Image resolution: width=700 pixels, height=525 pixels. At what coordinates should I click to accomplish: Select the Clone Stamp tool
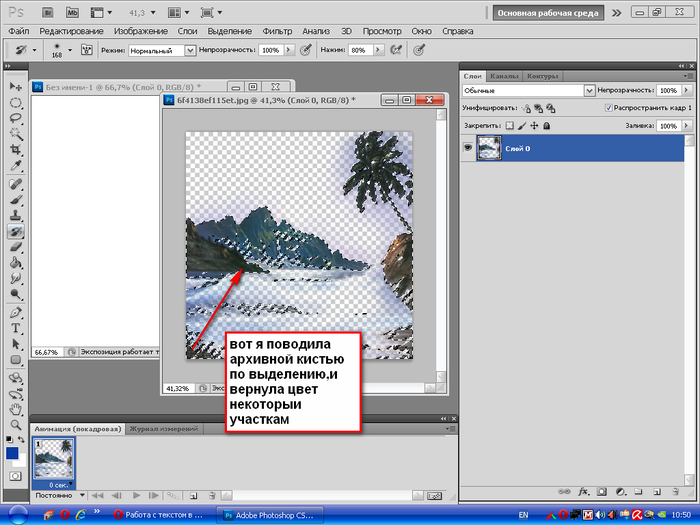pyautogui.click(x=16, y=215)
